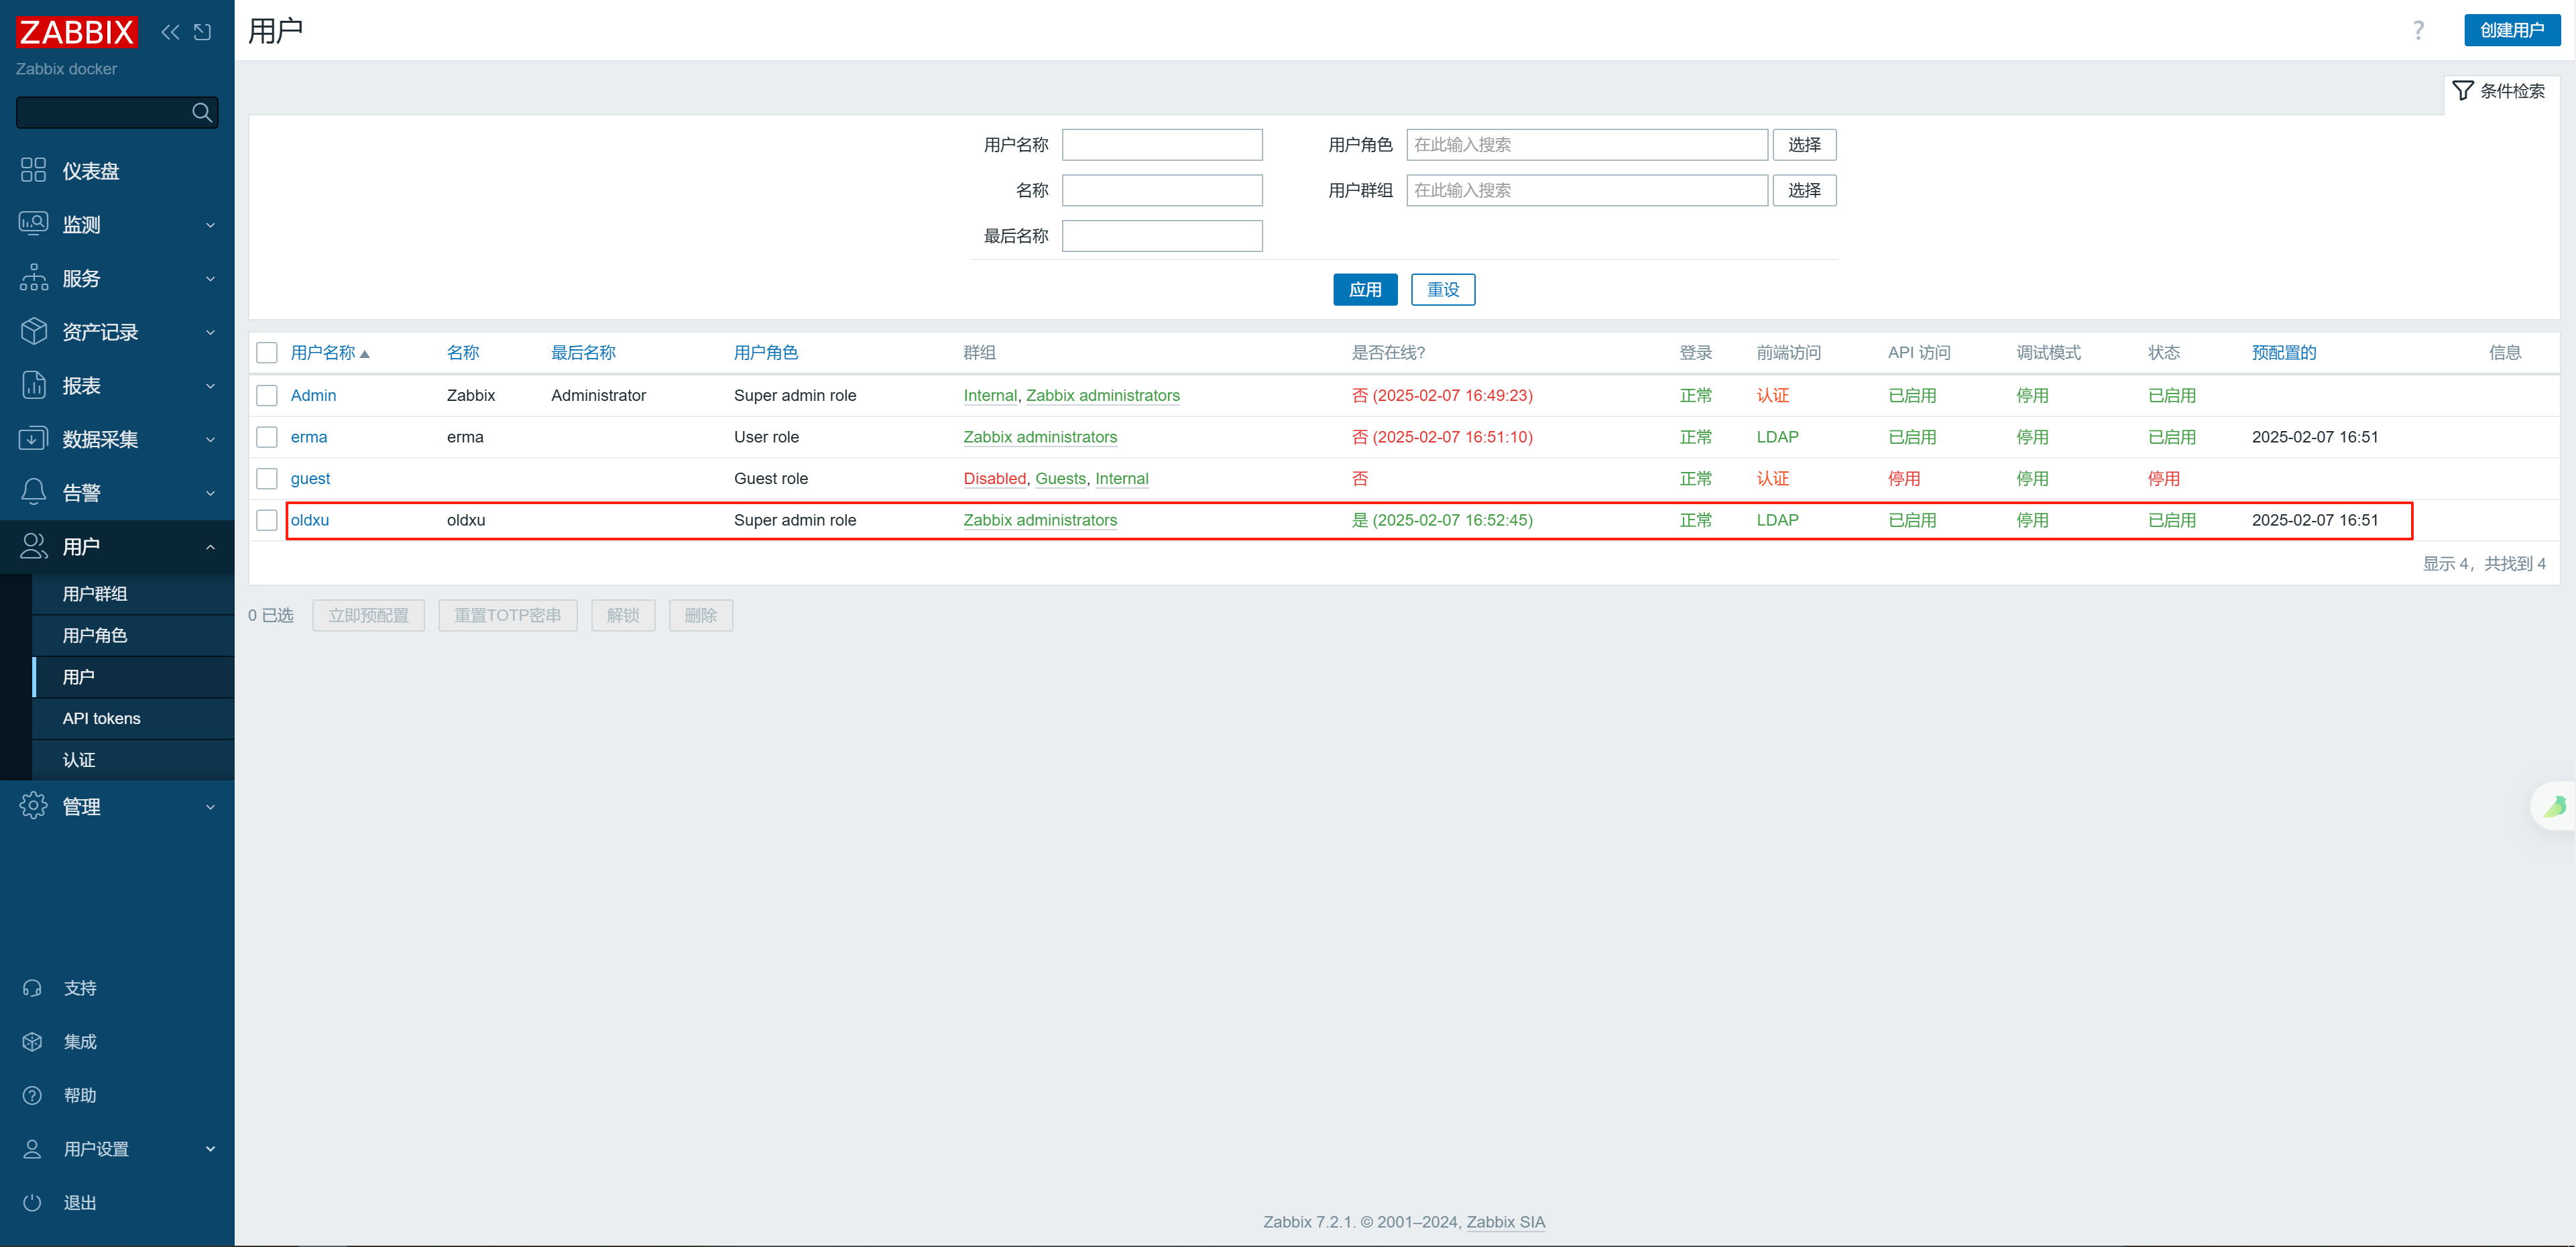Open the API tokens submenu item
Image resolution: width=2576 pixels, height=1247 pixels.
[x=101, y=718]
